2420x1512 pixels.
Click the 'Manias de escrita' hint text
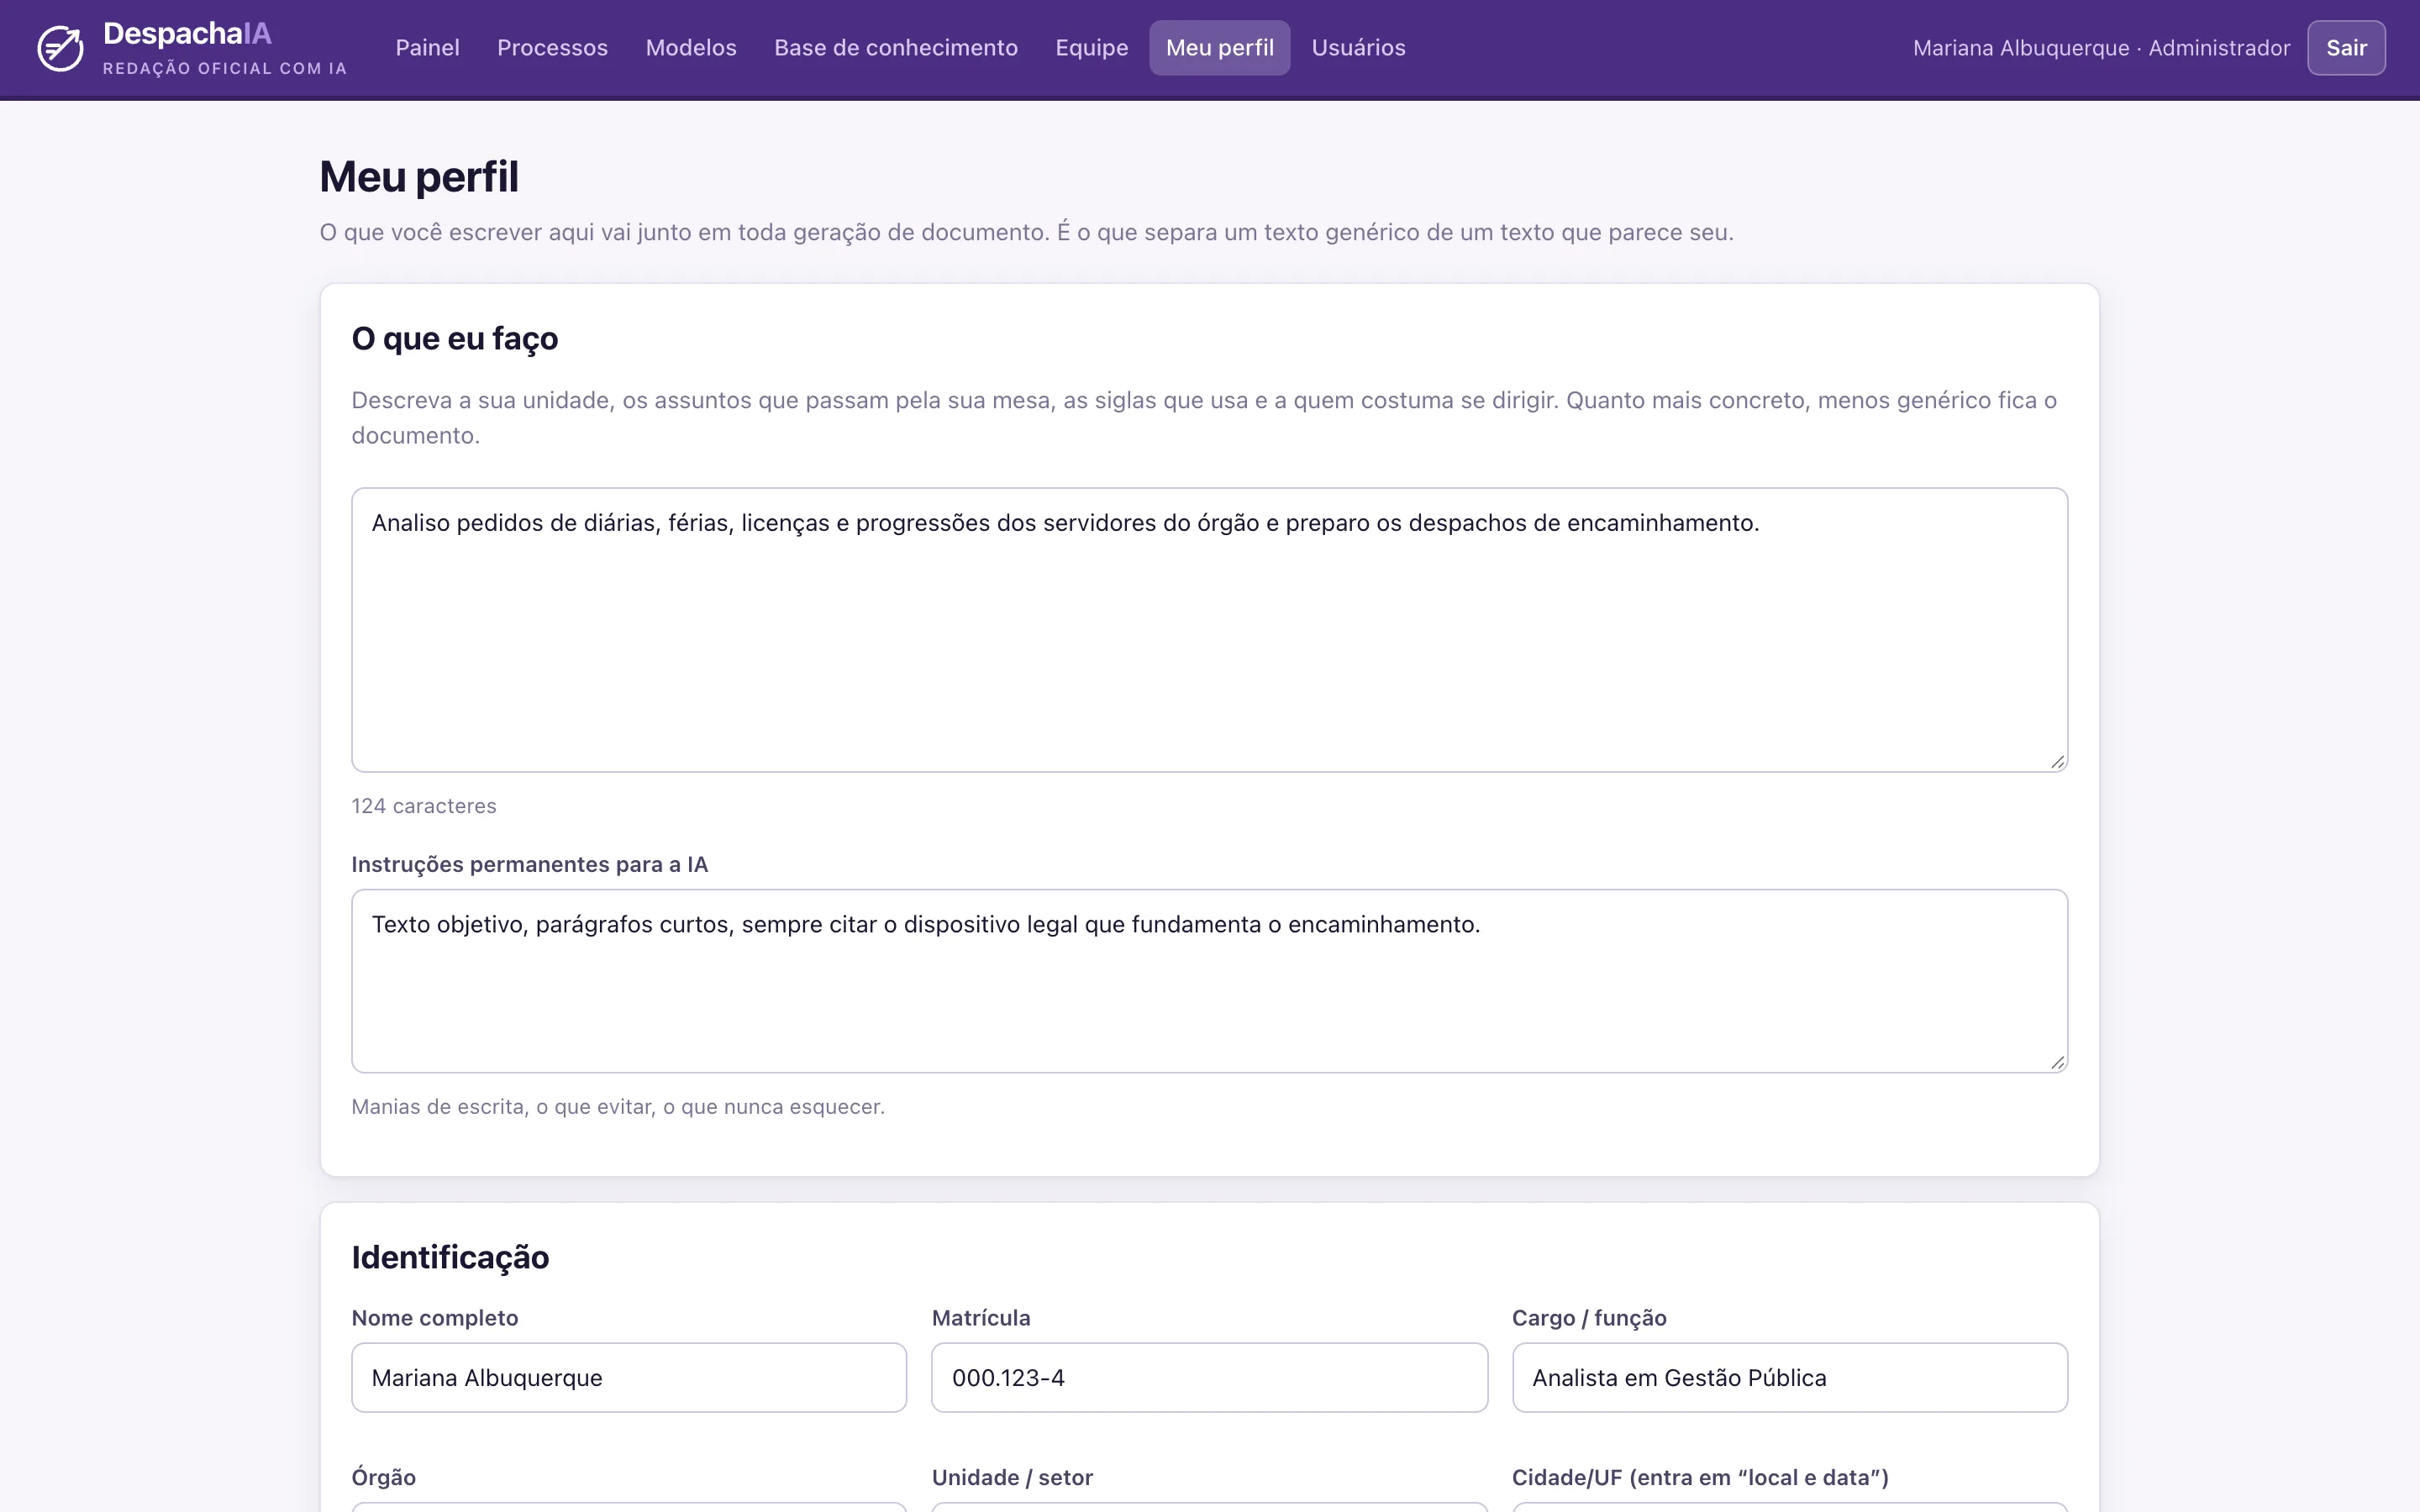(618, 1107)
